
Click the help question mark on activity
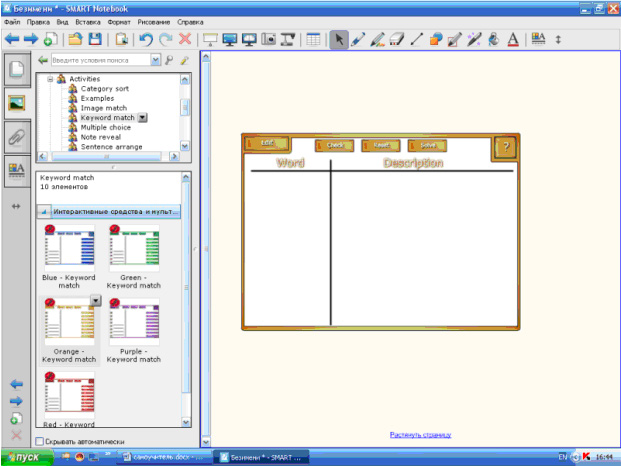point(507,147)
